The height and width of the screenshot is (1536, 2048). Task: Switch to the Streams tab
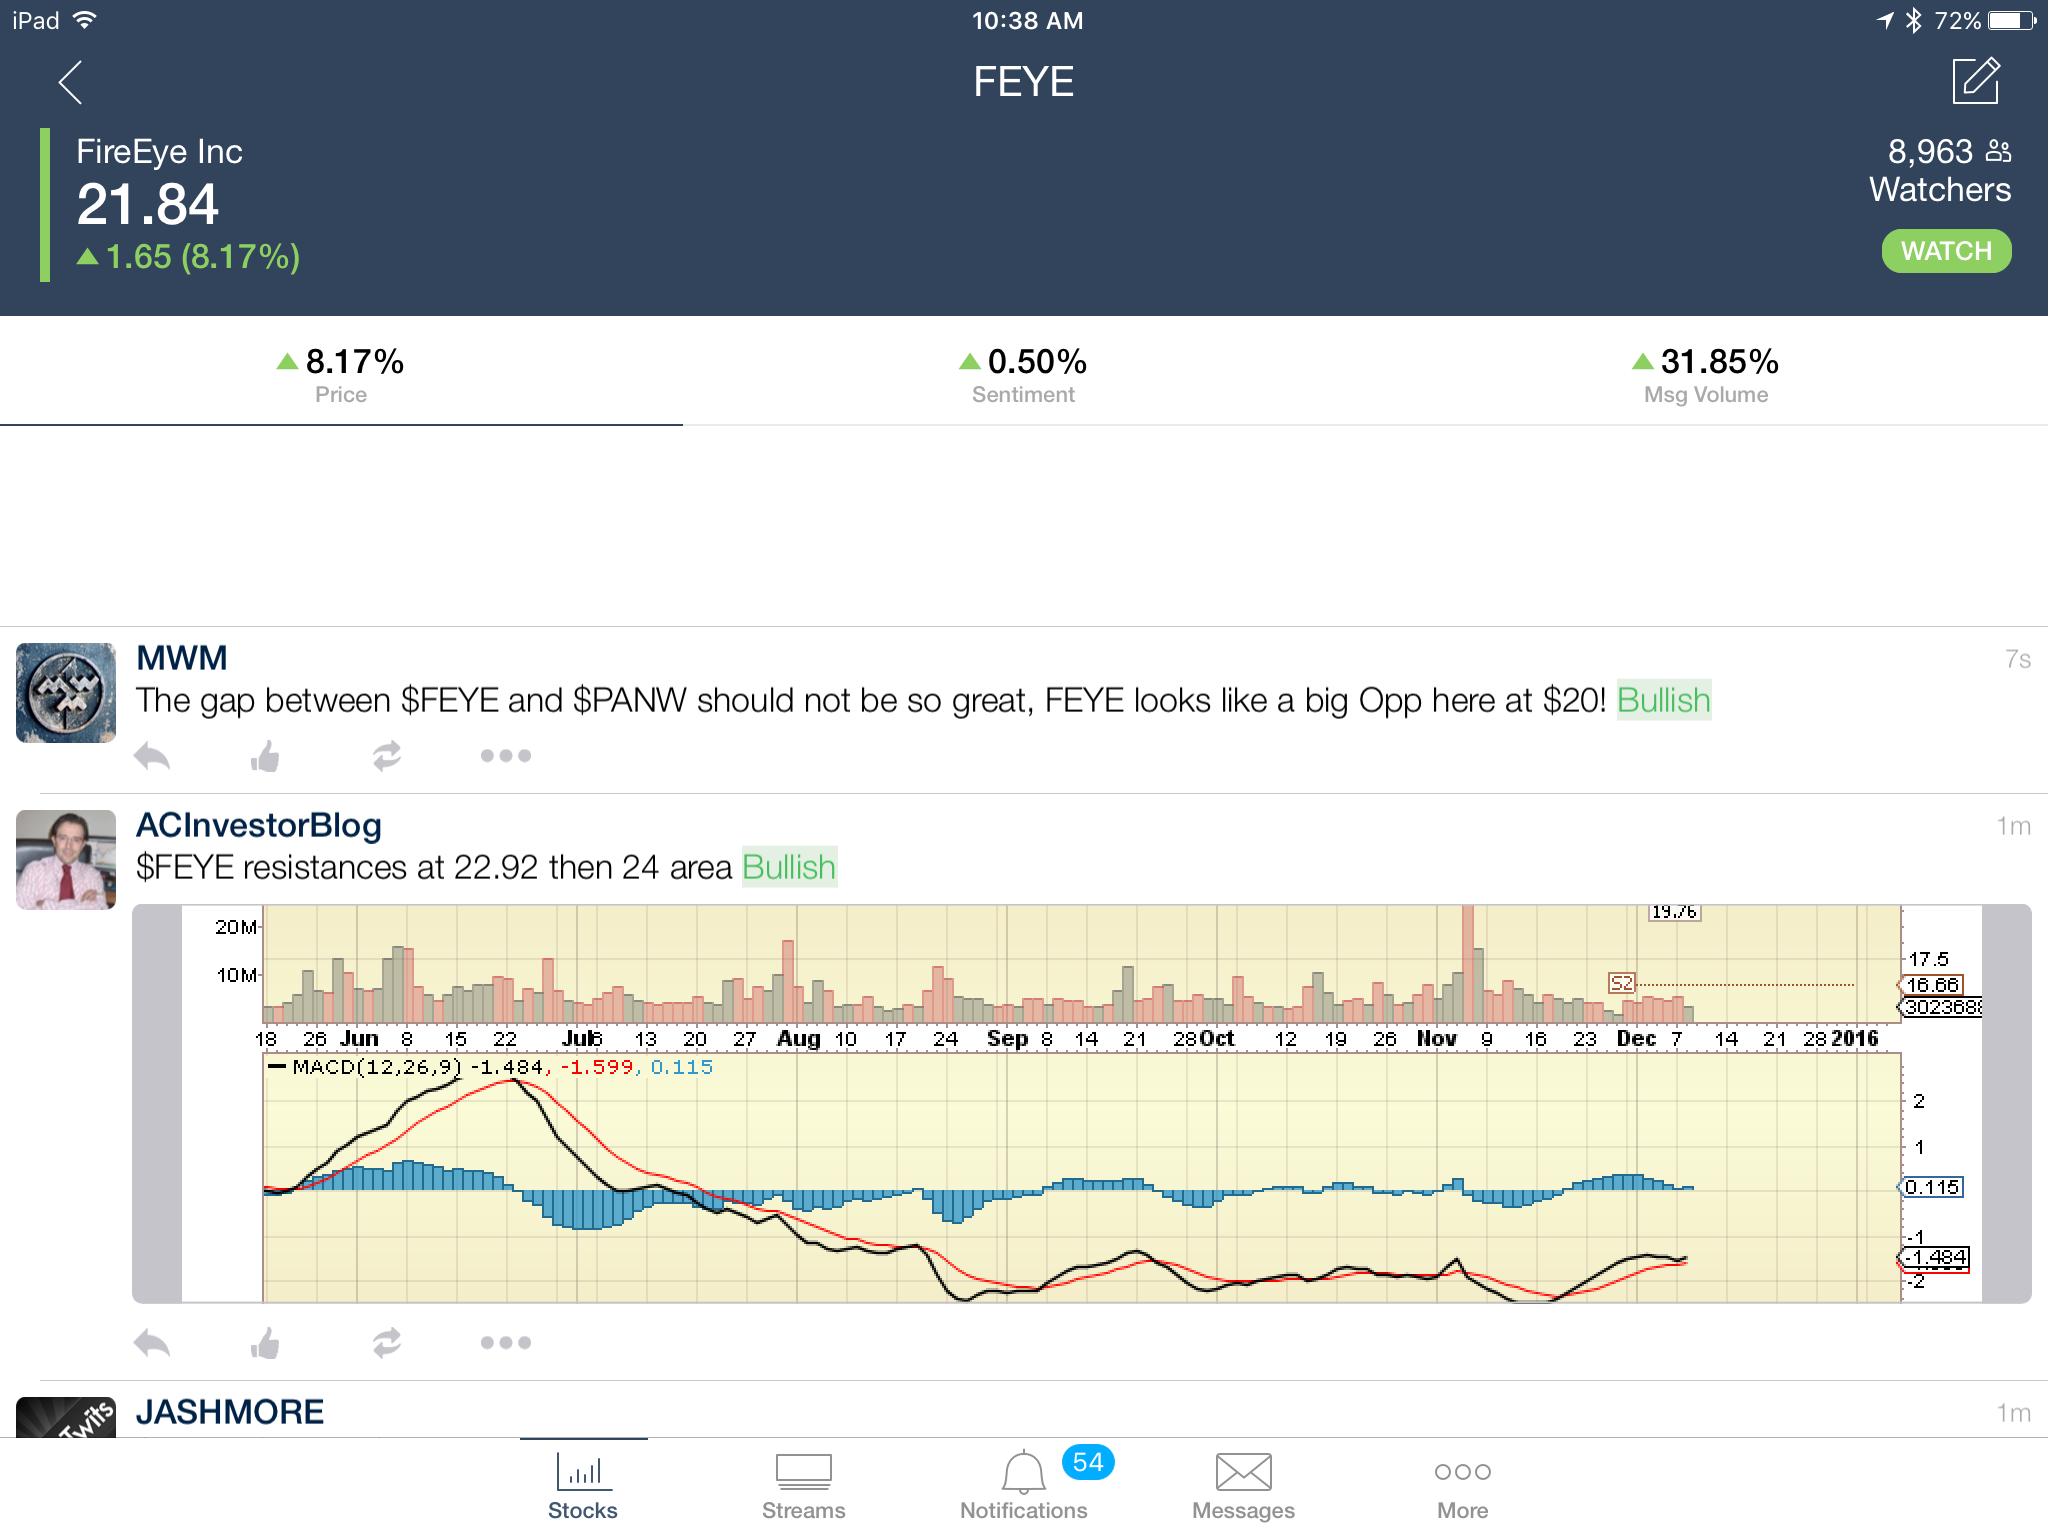coord(804,1487)
